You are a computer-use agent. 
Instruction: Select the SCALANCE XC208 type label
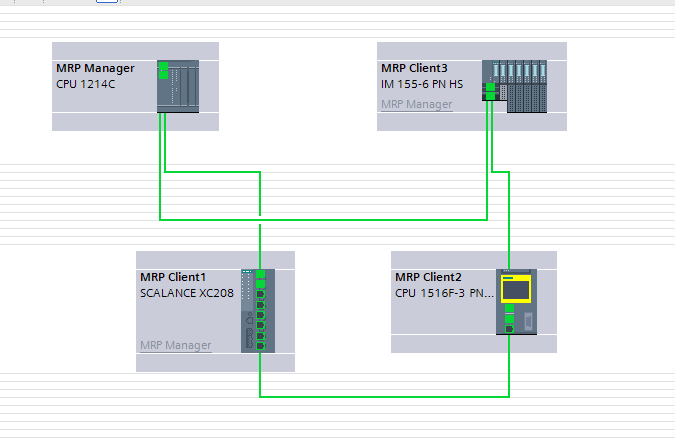[186, 293]
